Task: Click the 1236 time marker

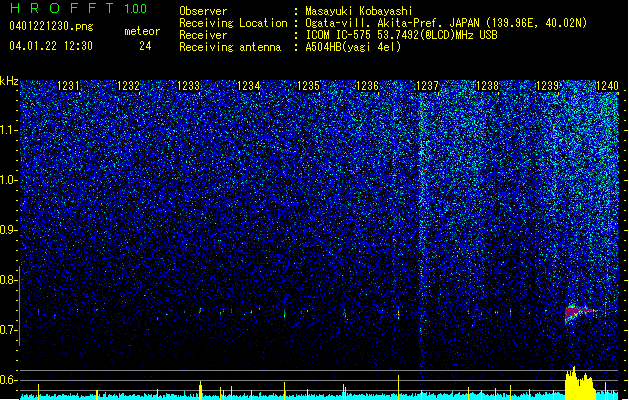Action: click(367, 86)
